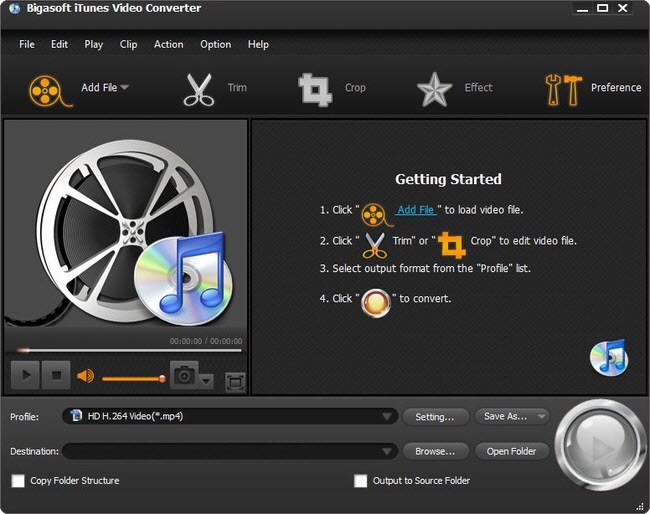Click the large round Convert button

[x=600, y=445]
